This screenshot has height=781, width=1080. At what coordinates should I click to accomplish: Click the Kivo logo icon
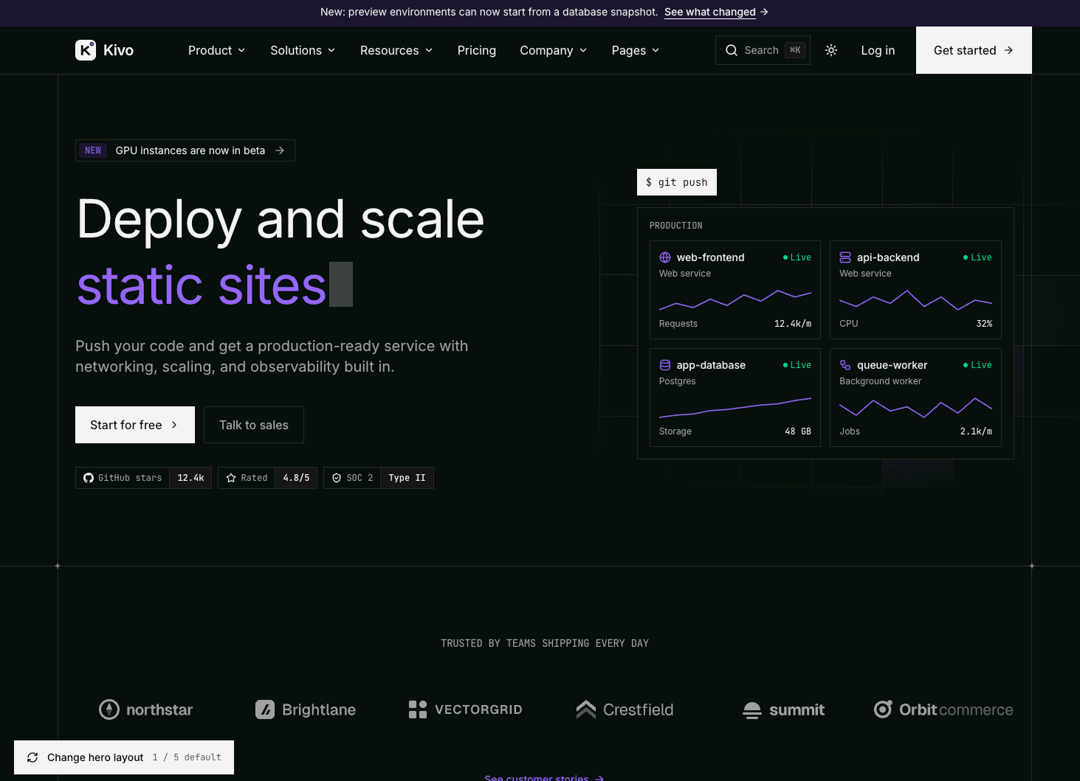pos(85,50)
